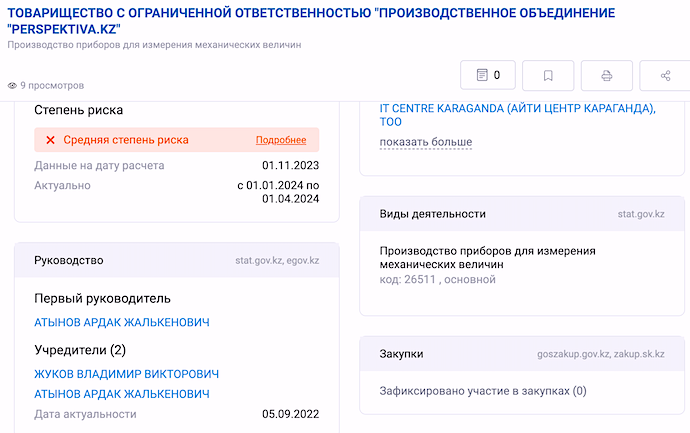Print the company profile

click(607, 75)
